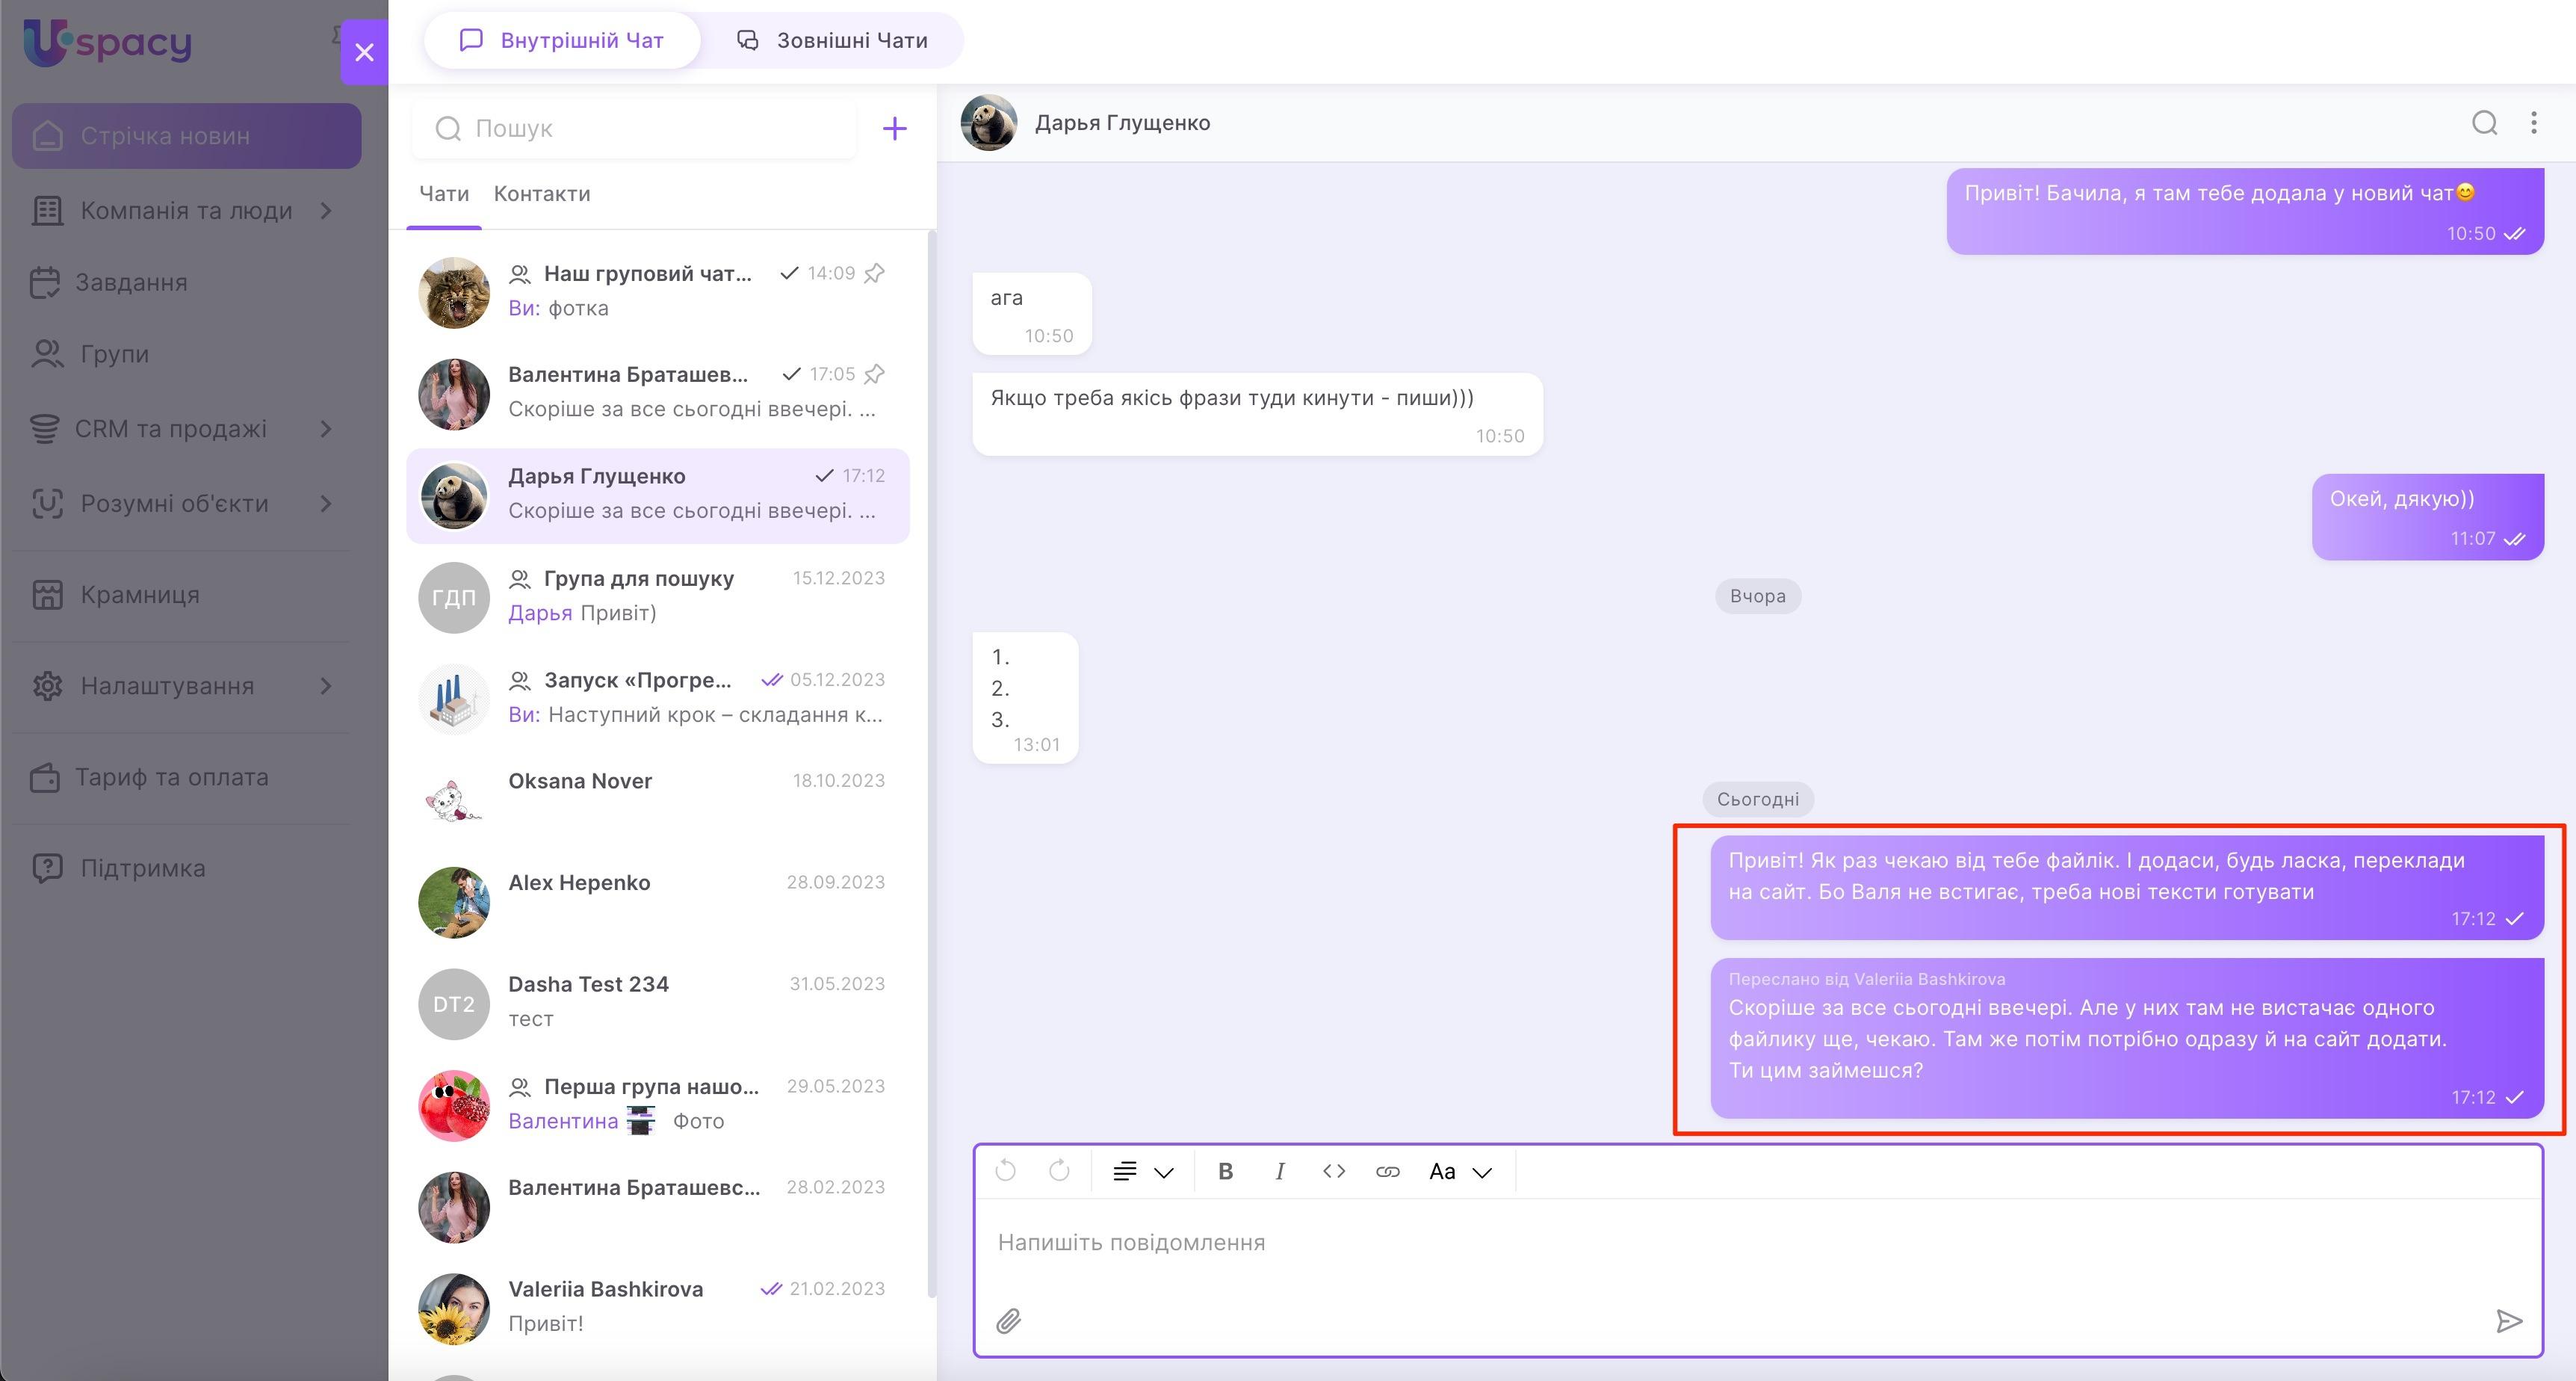Search within the Дарья Глущенко conversation
Image resolution: width=2576 pixels, height=1381 pixels.
pos(2485,122)
